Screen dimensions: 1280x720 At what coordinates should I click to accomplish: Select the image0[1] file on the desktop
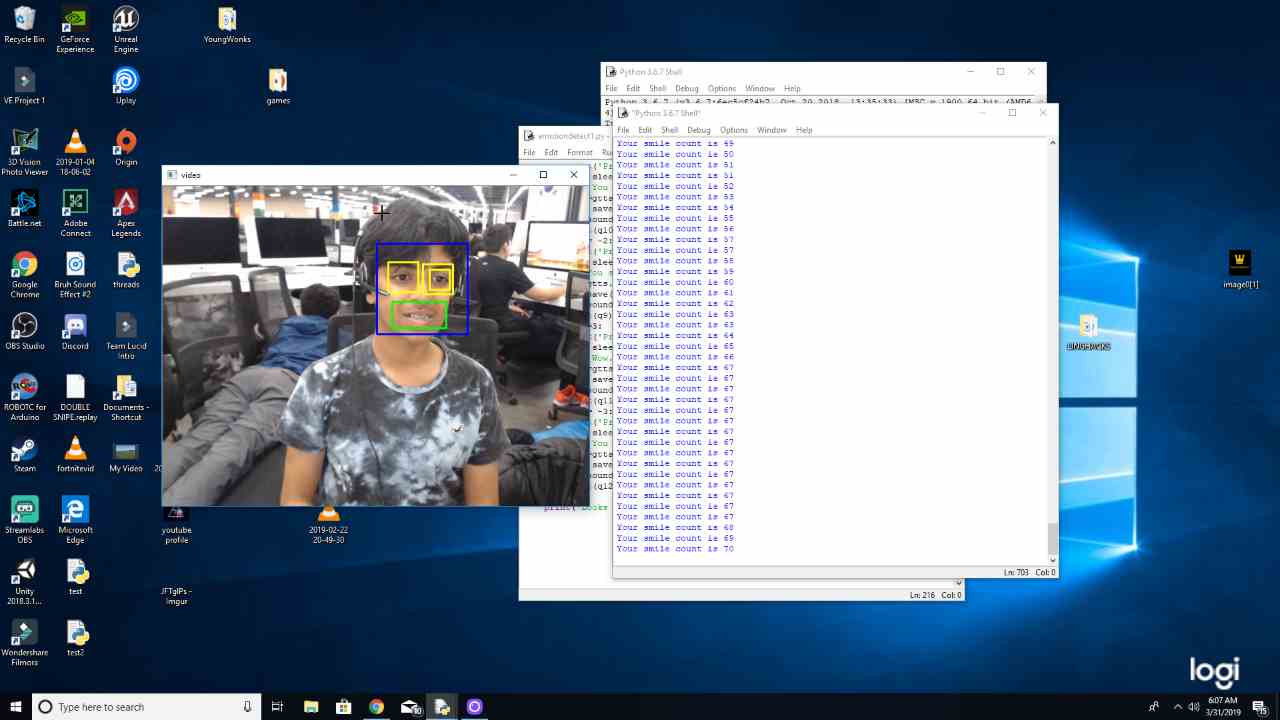point(1240,270)
